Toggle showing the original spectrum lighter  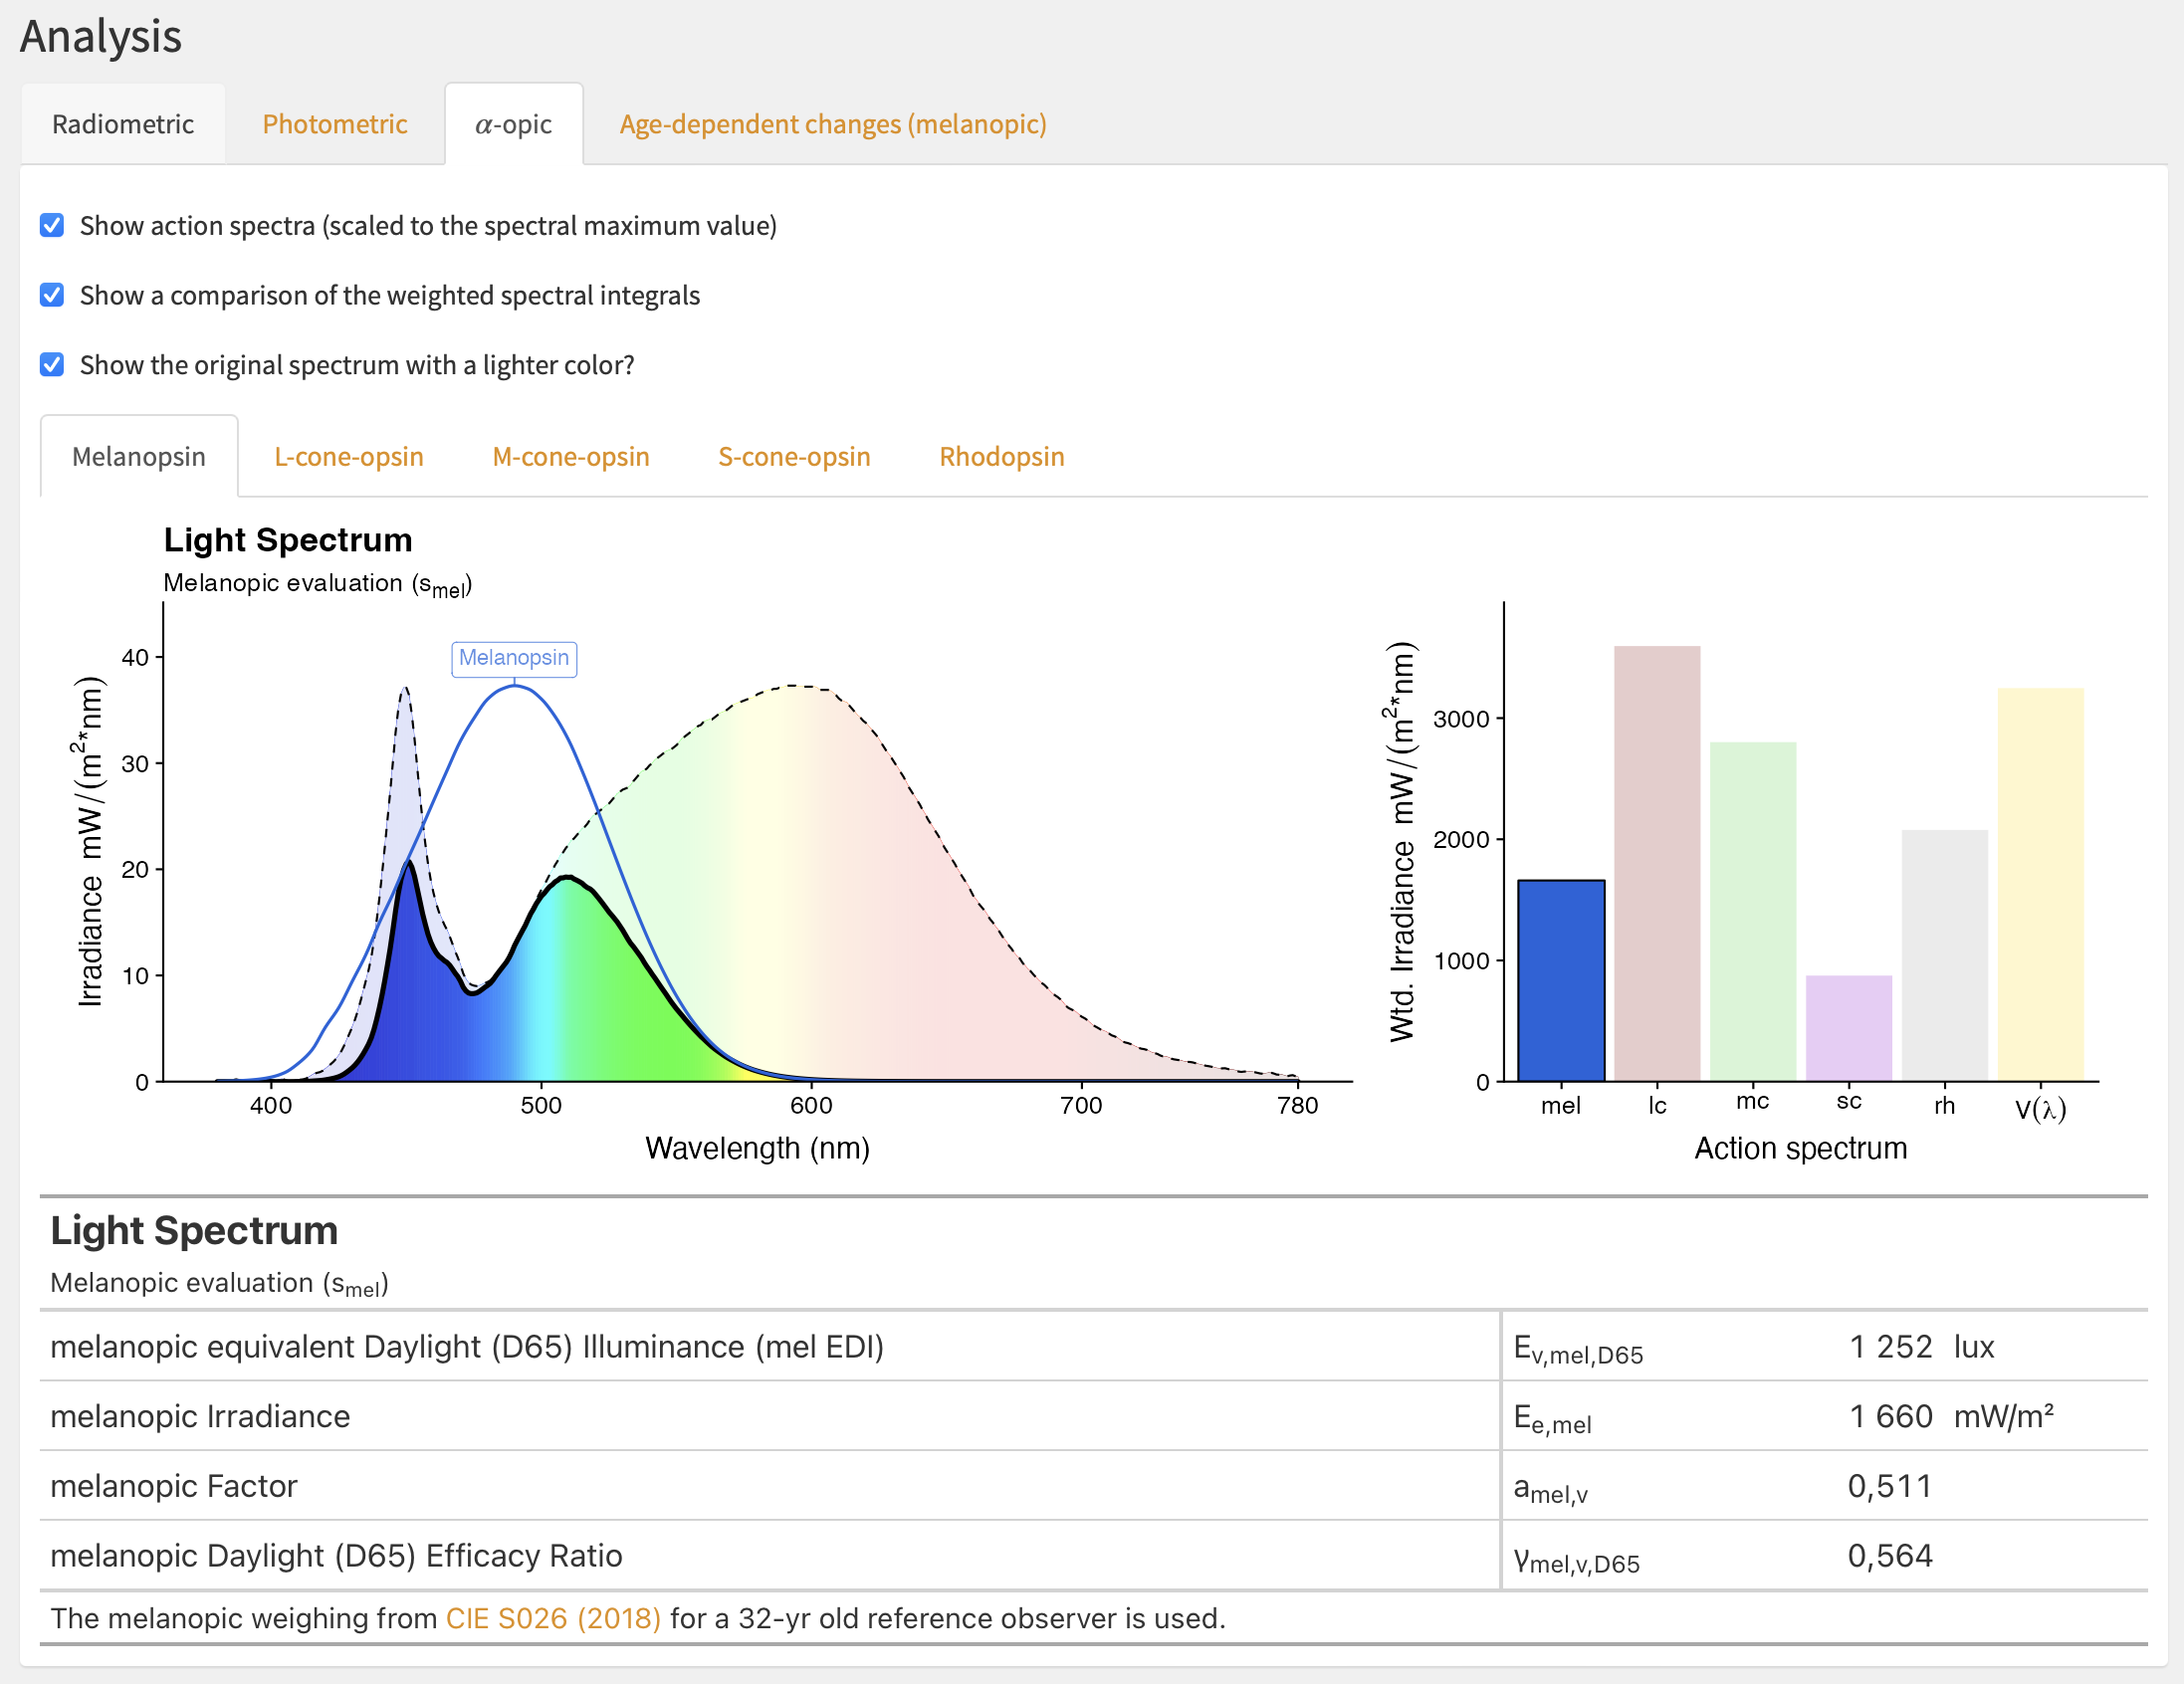[51, 364]
